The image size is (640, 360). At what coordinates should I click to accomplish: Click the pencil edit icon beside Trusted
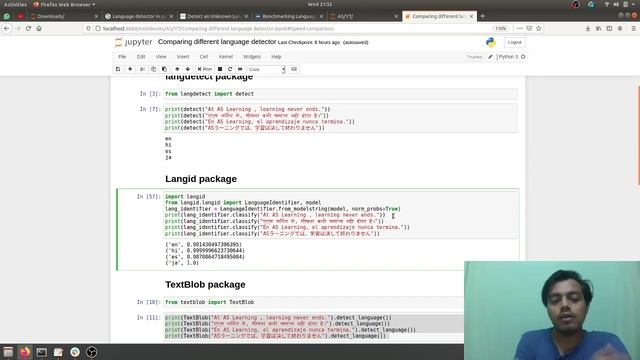click(490, 57)
